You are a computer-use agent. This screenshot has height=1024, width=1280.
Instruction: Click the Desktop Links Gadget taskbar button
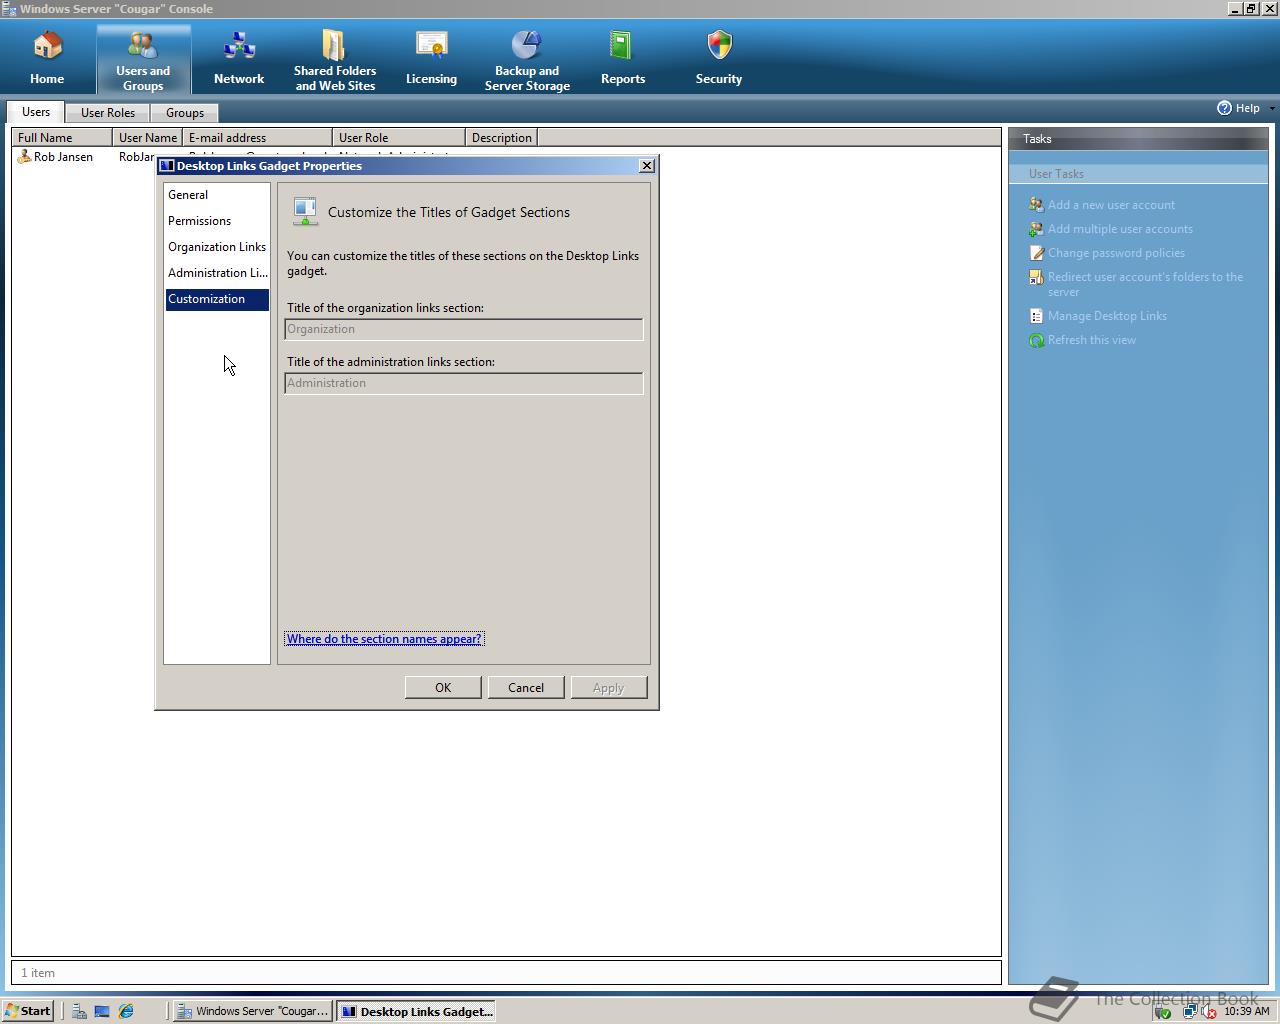coord(416,1011)
